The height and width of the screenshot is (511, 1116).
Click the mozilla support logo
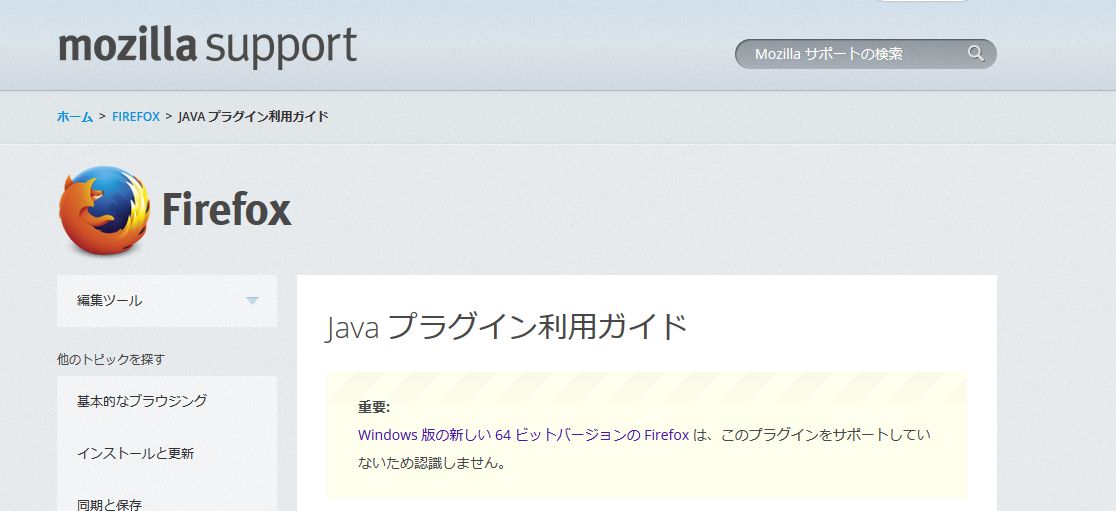pos(207,46)
